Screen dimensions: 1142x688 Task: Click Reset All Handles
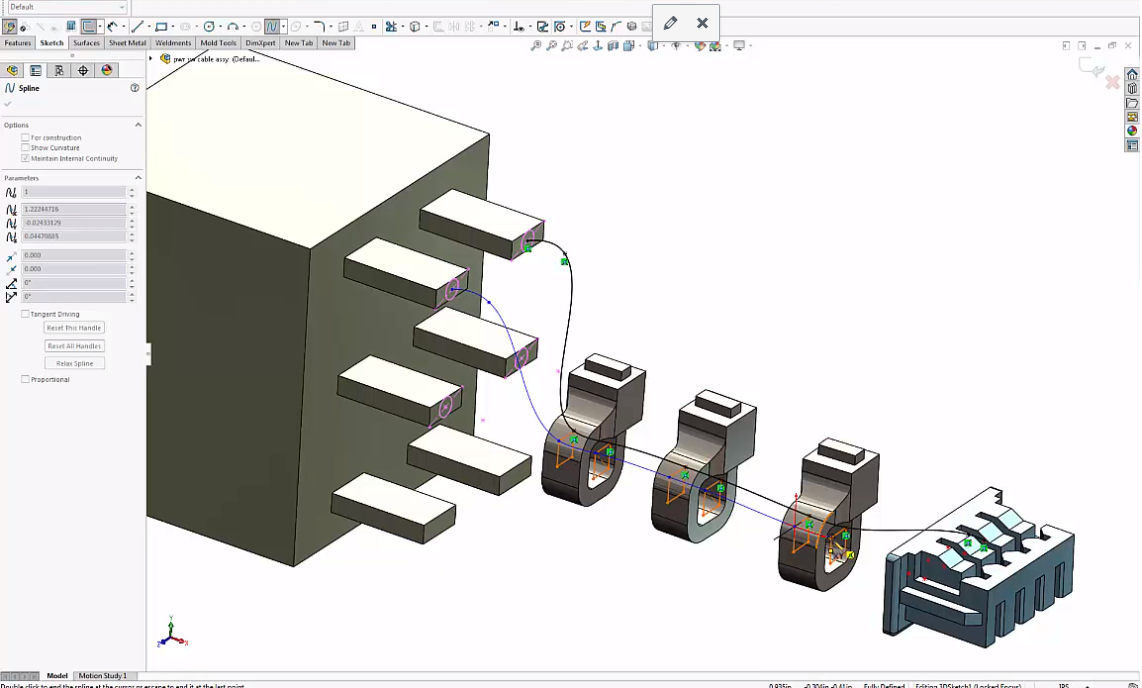click(73, 345)
